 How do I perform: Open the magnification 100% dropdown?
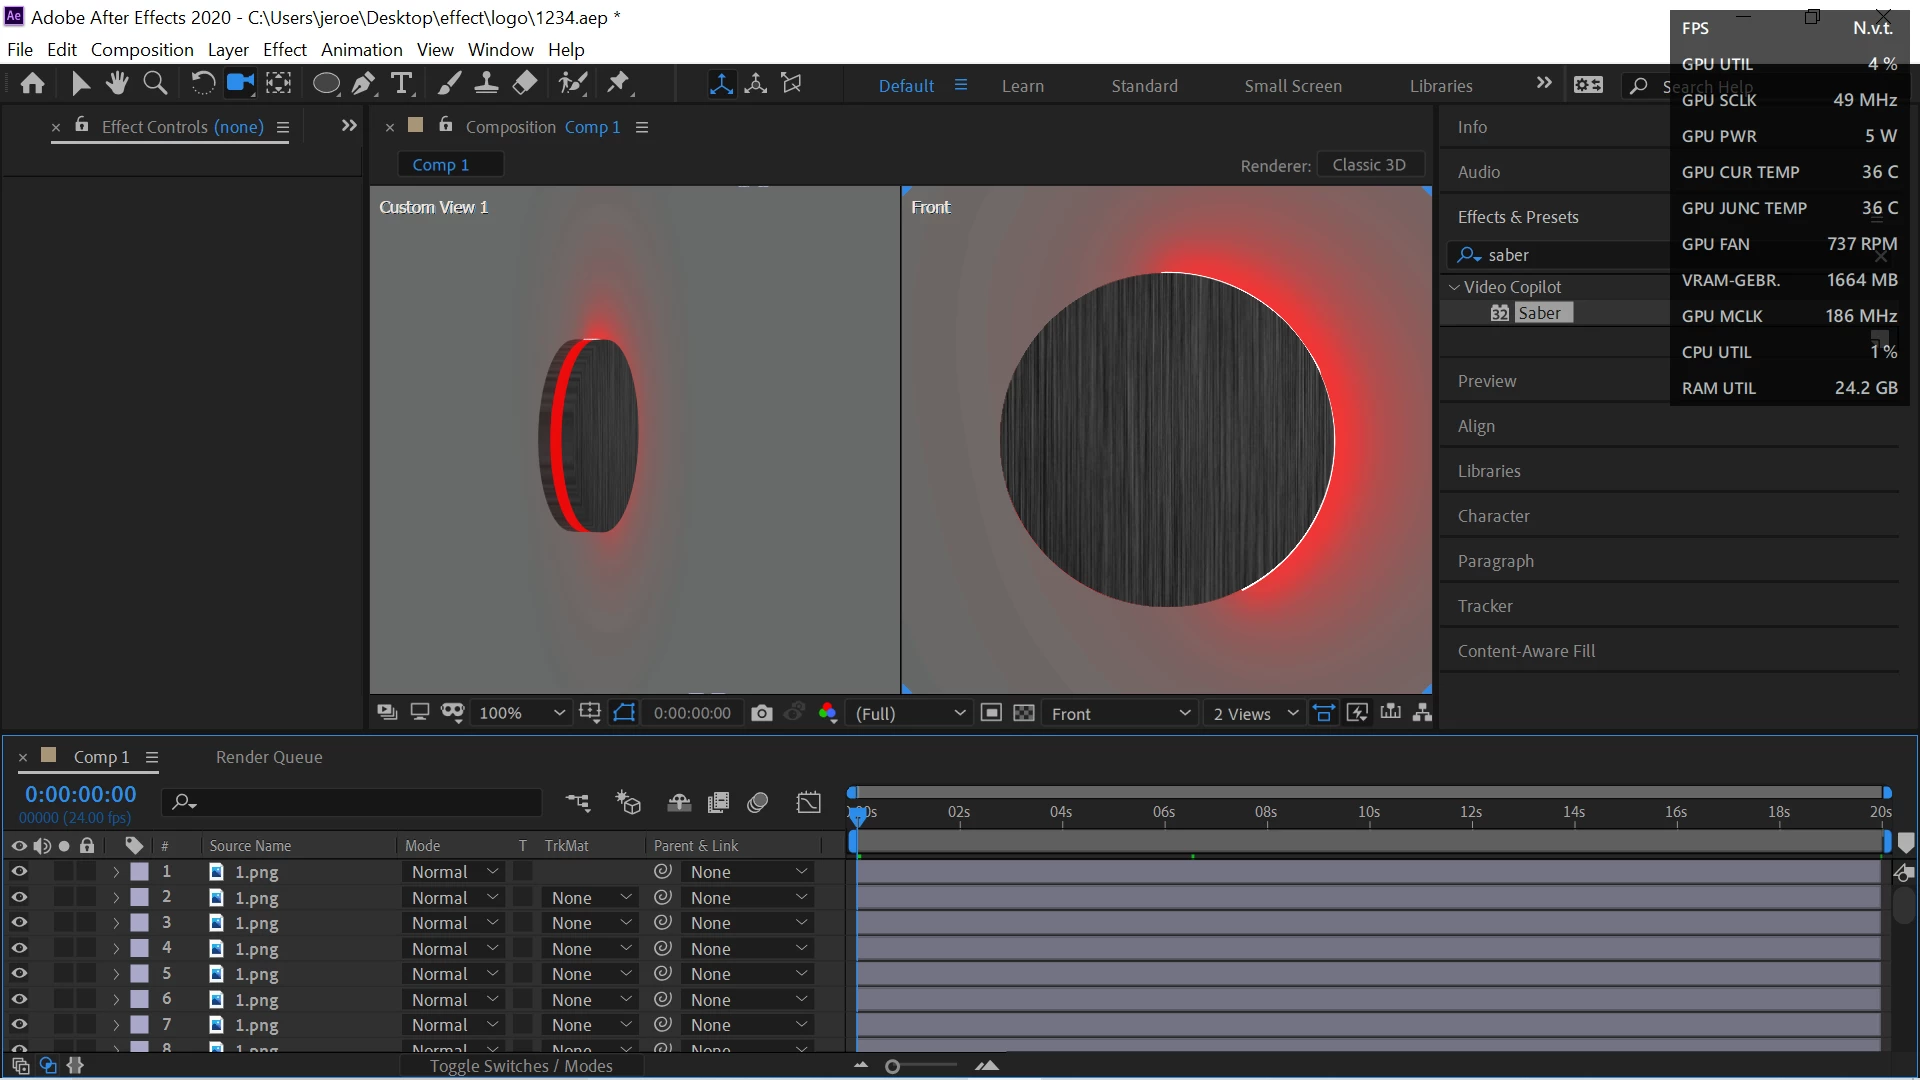click(x=522, y=713)
